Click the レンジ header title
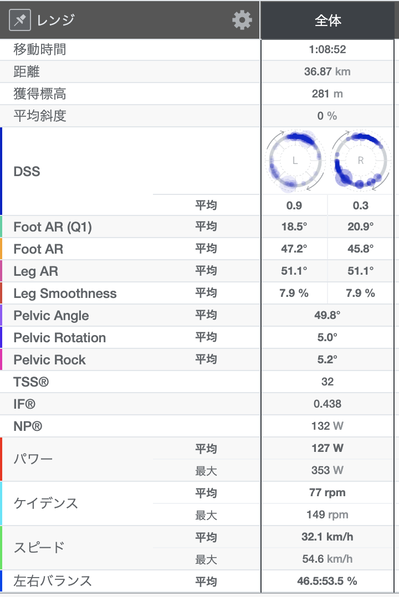The width and height of the screenshot is (399, 597). click(x=56, y=20)
